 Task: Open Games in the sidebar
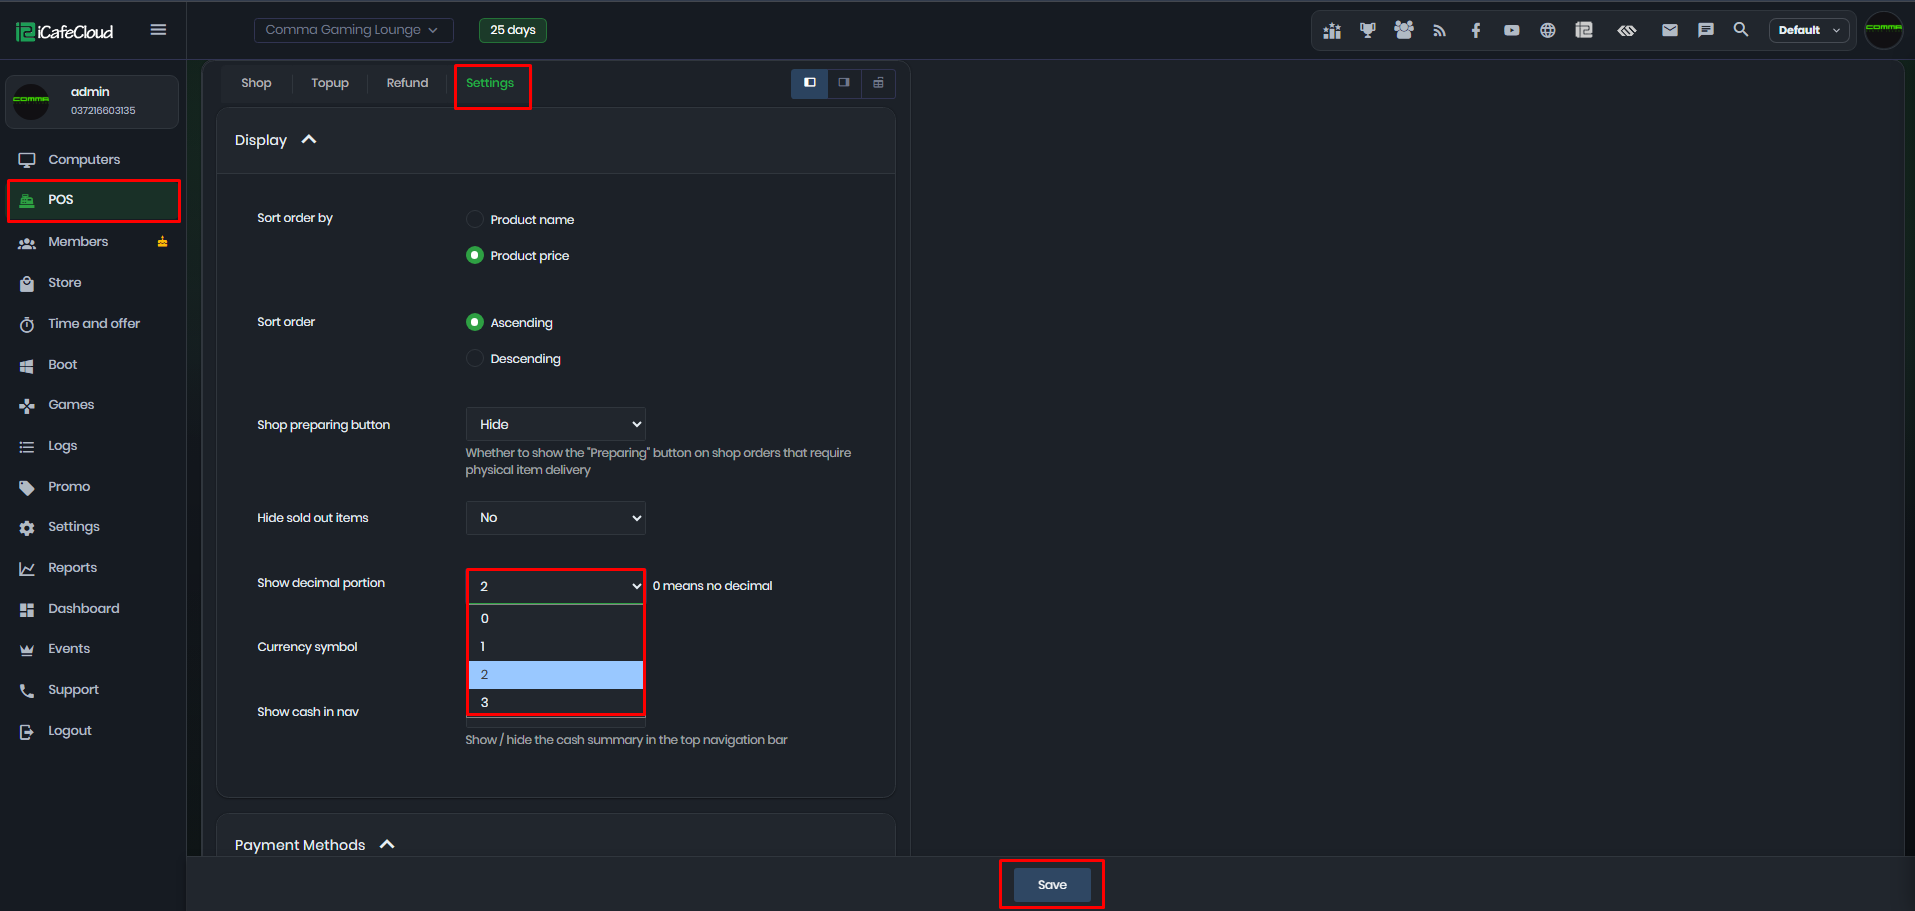pyautogui.click(x=93, y=405)
